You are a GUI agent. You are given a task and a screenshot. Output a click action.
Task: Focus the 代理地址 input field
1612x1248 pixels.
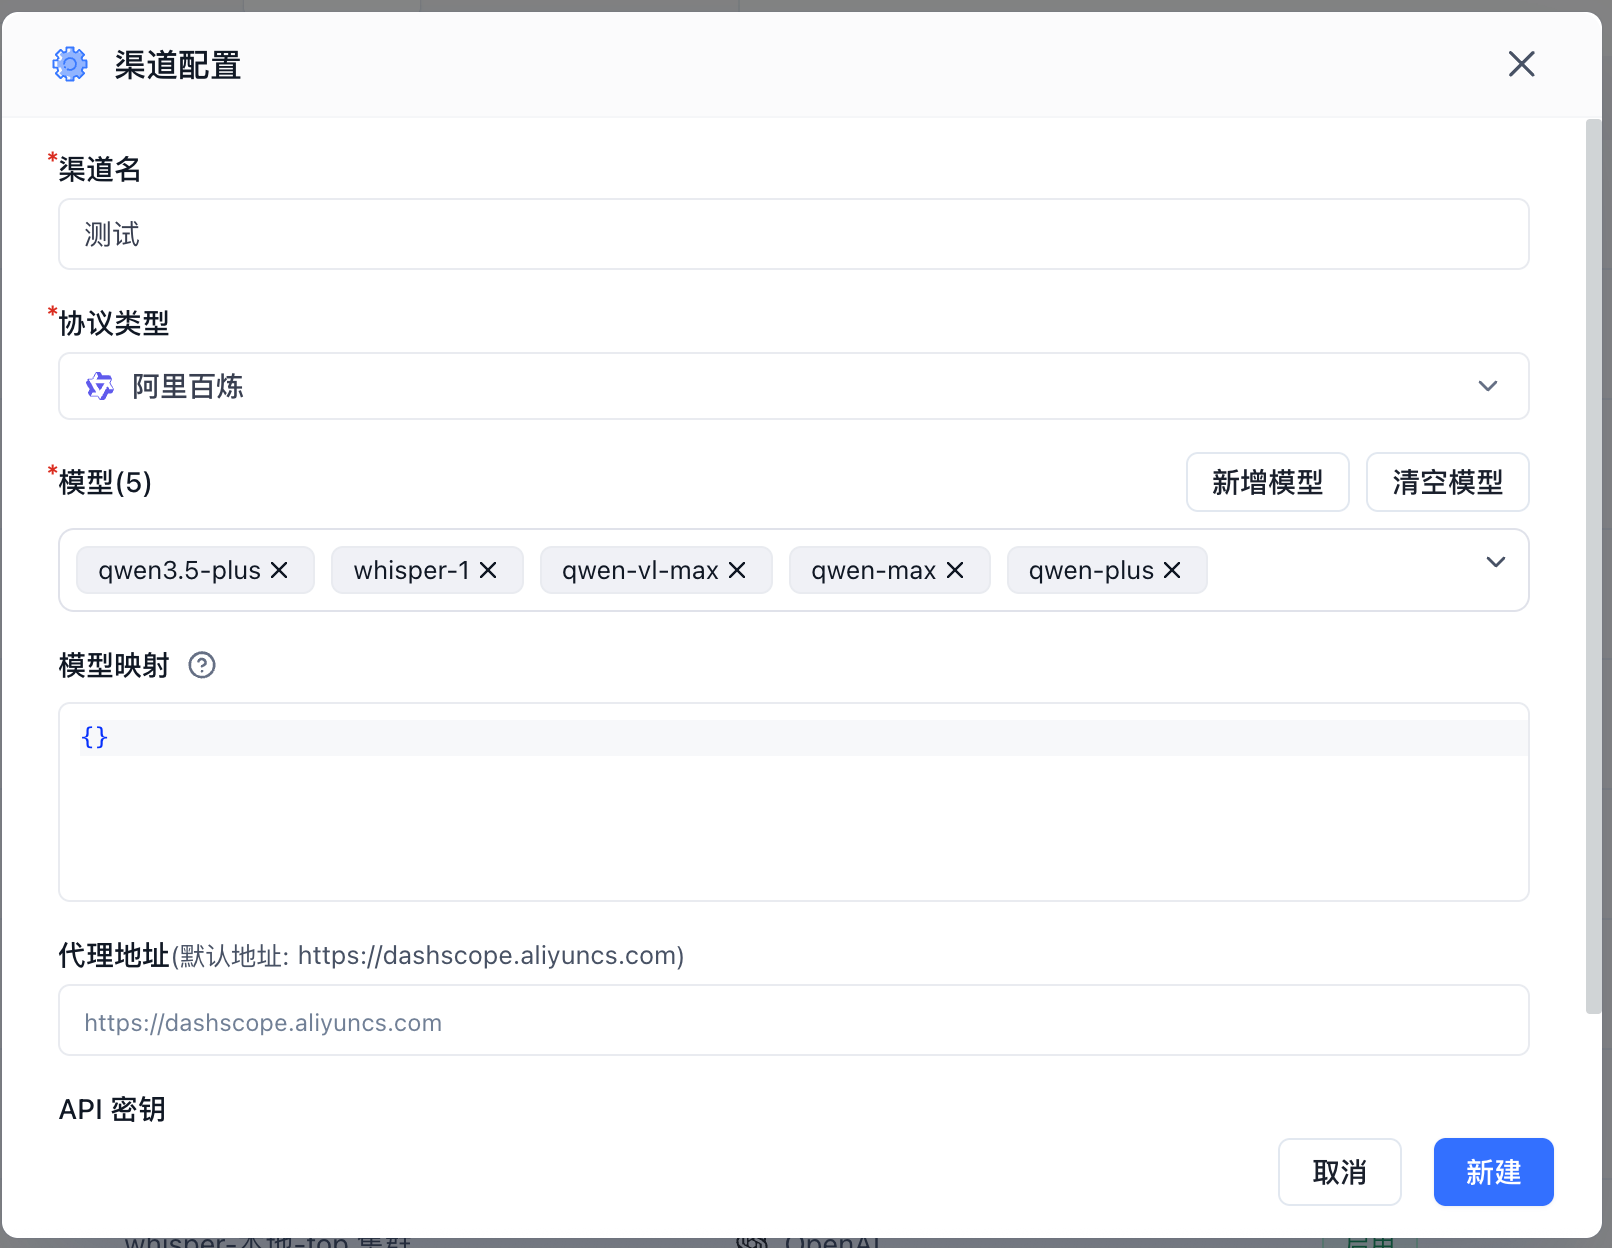click(x=792, y=1021)
